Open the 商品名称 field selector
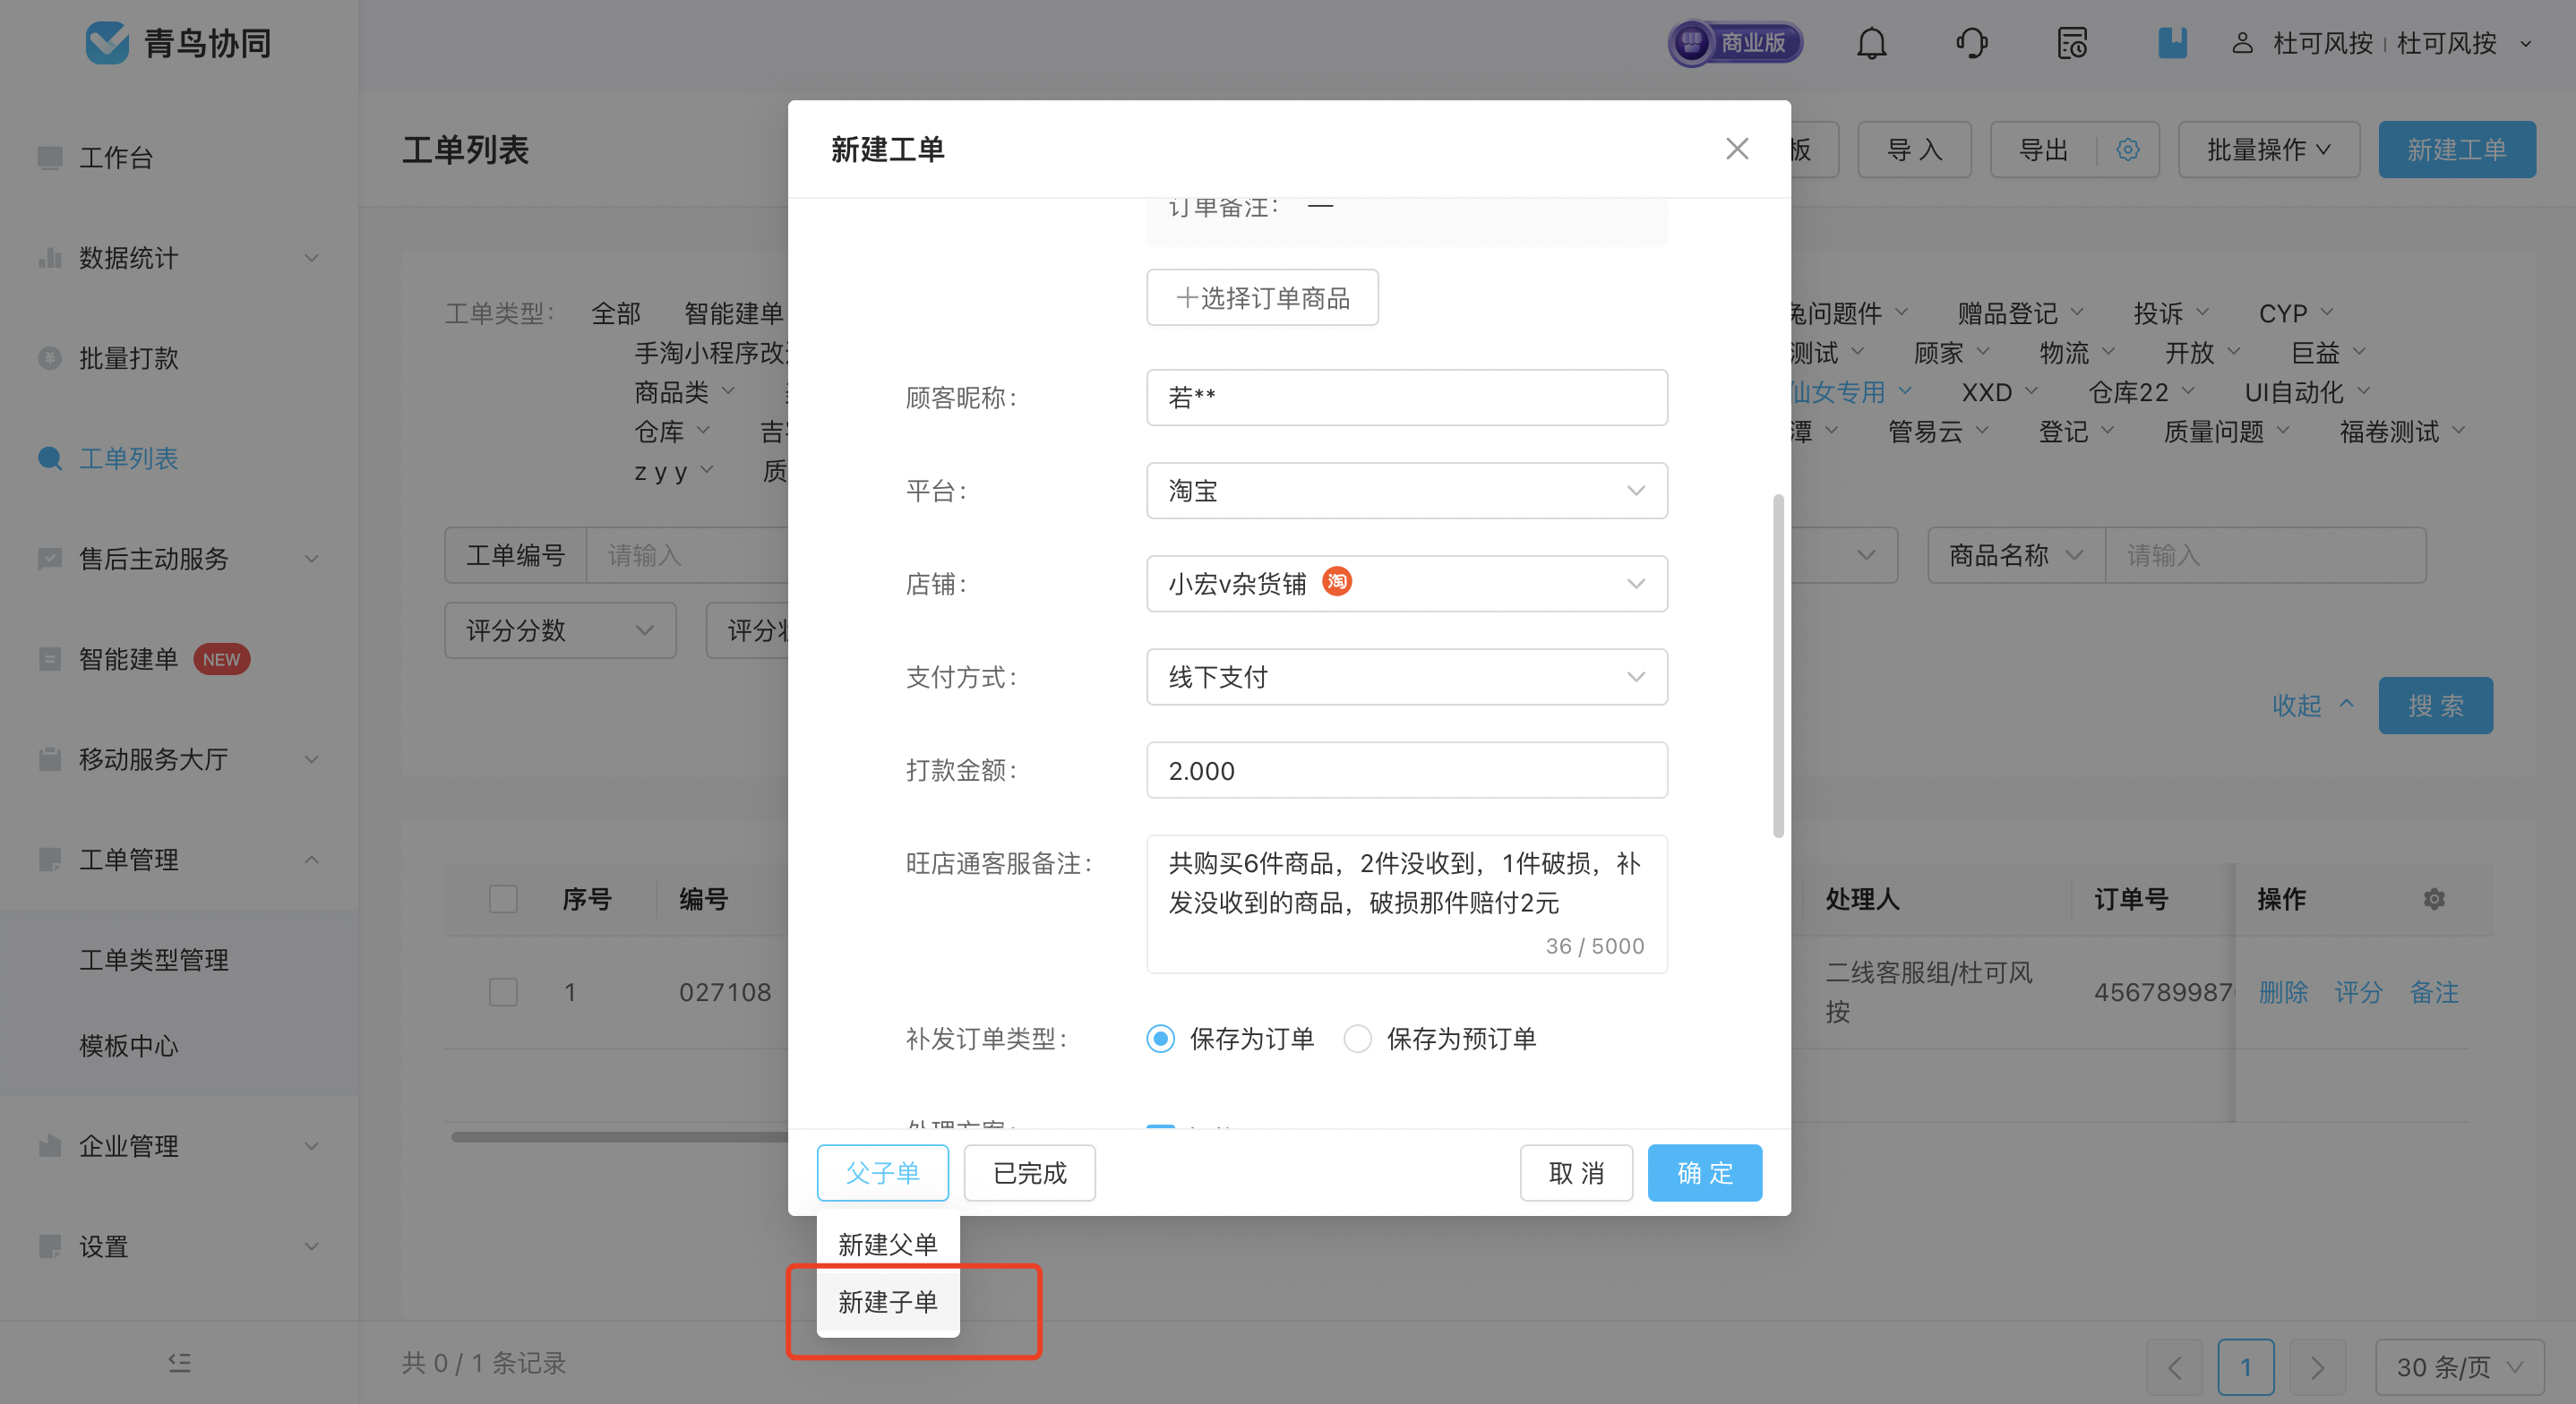 pyautogui.click(x=2015, y=555)
